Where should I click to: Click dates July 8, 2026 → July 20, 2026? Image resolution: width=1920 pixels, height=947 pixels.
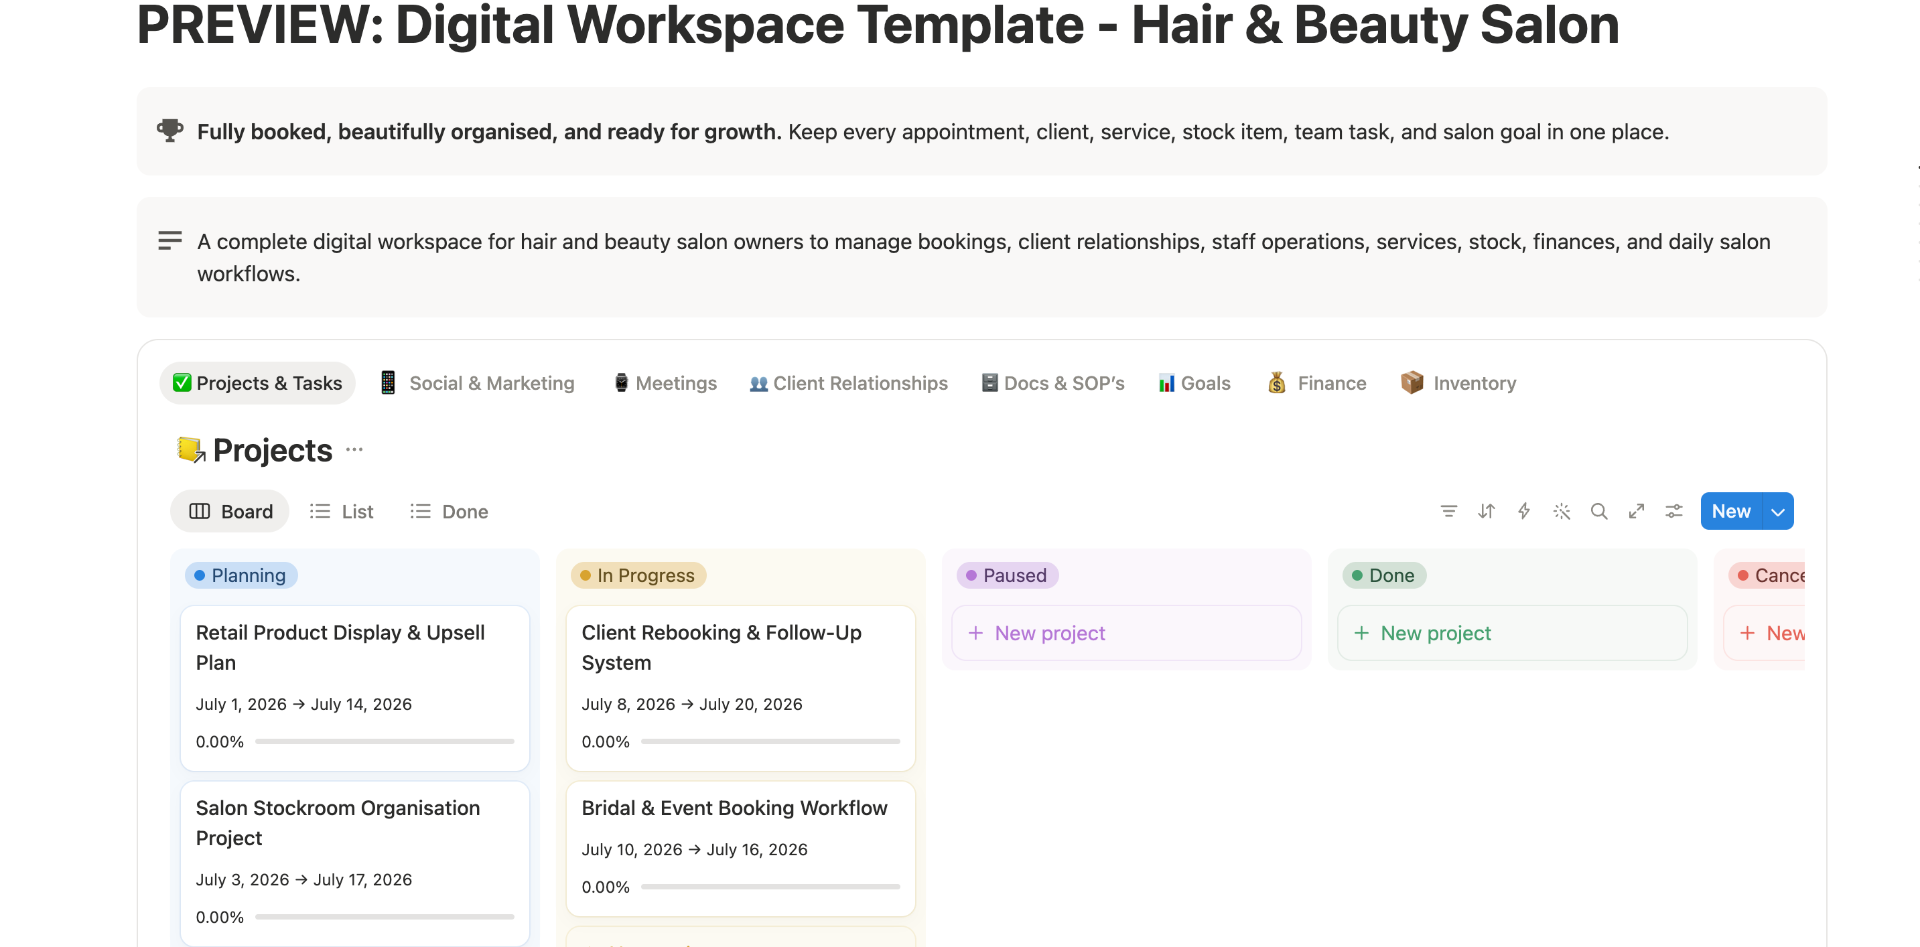tap(692, 704)
